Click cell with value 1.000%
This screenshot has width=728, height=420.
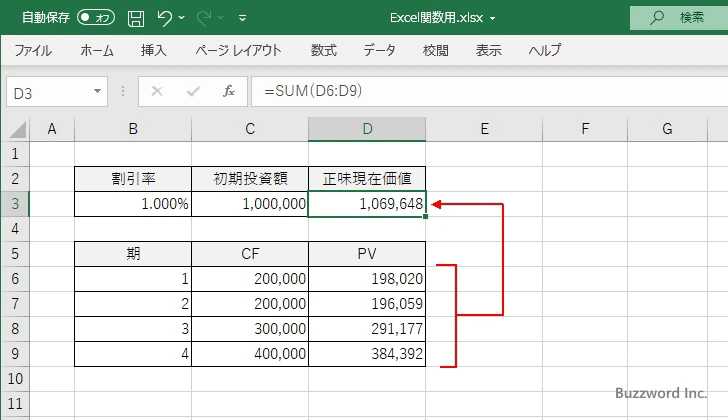[x=133, y=204]
